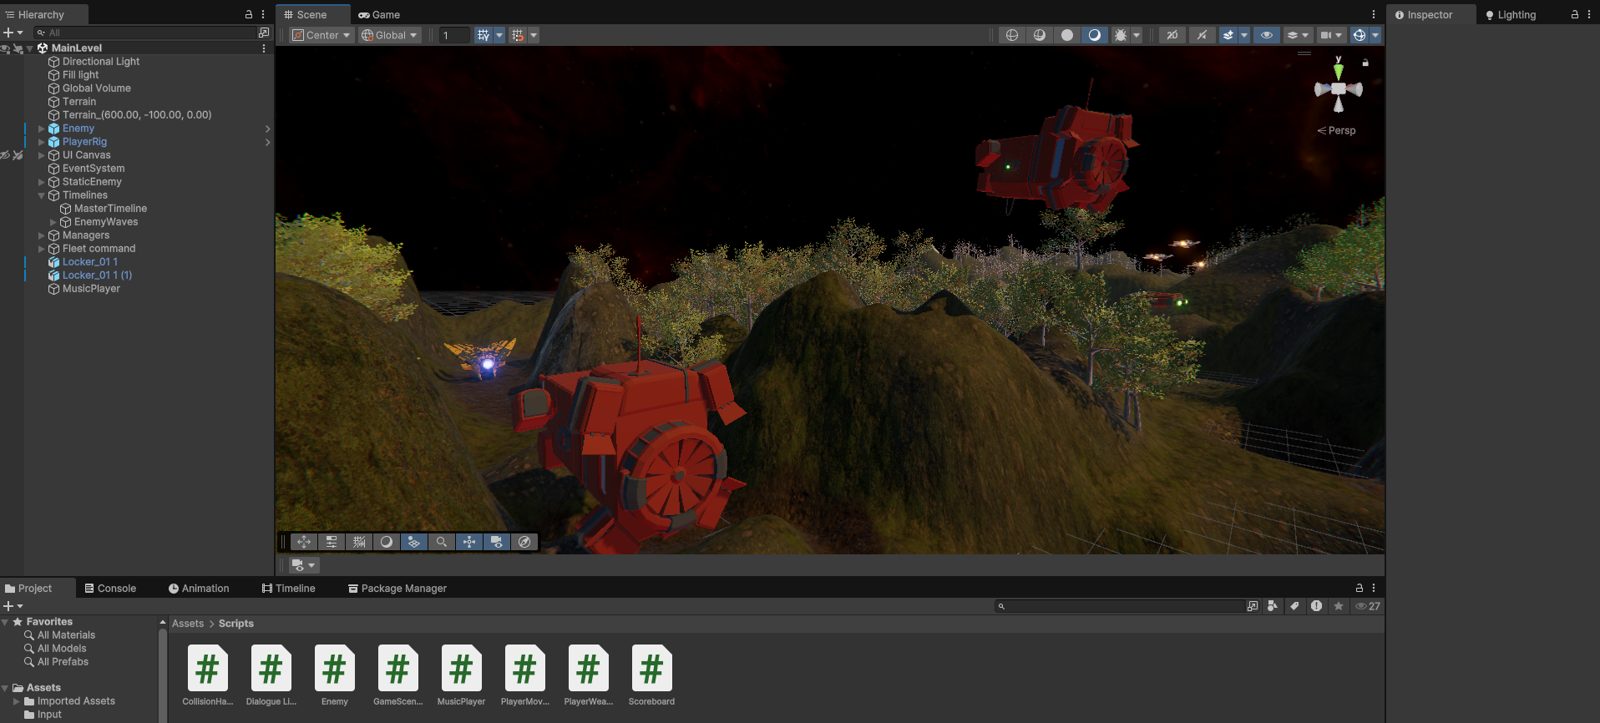Image resolution: width=1600 pixels, height=723 pixels.
Task: Open the Console tab
Action: [110, 589]
